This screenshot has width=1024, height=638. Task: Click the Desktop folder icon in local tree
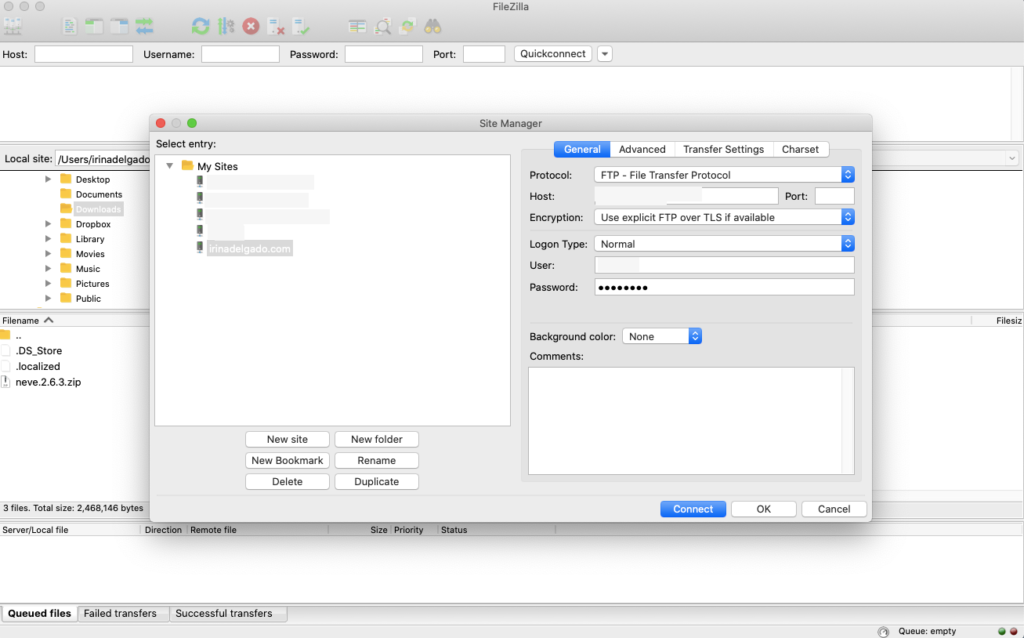[65, 178]
